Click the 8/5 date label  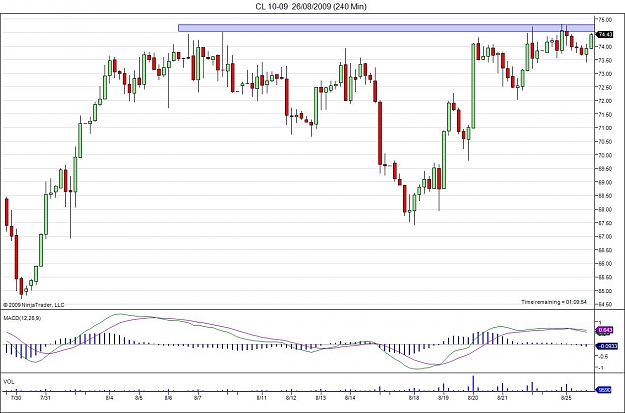coord(139,398)
